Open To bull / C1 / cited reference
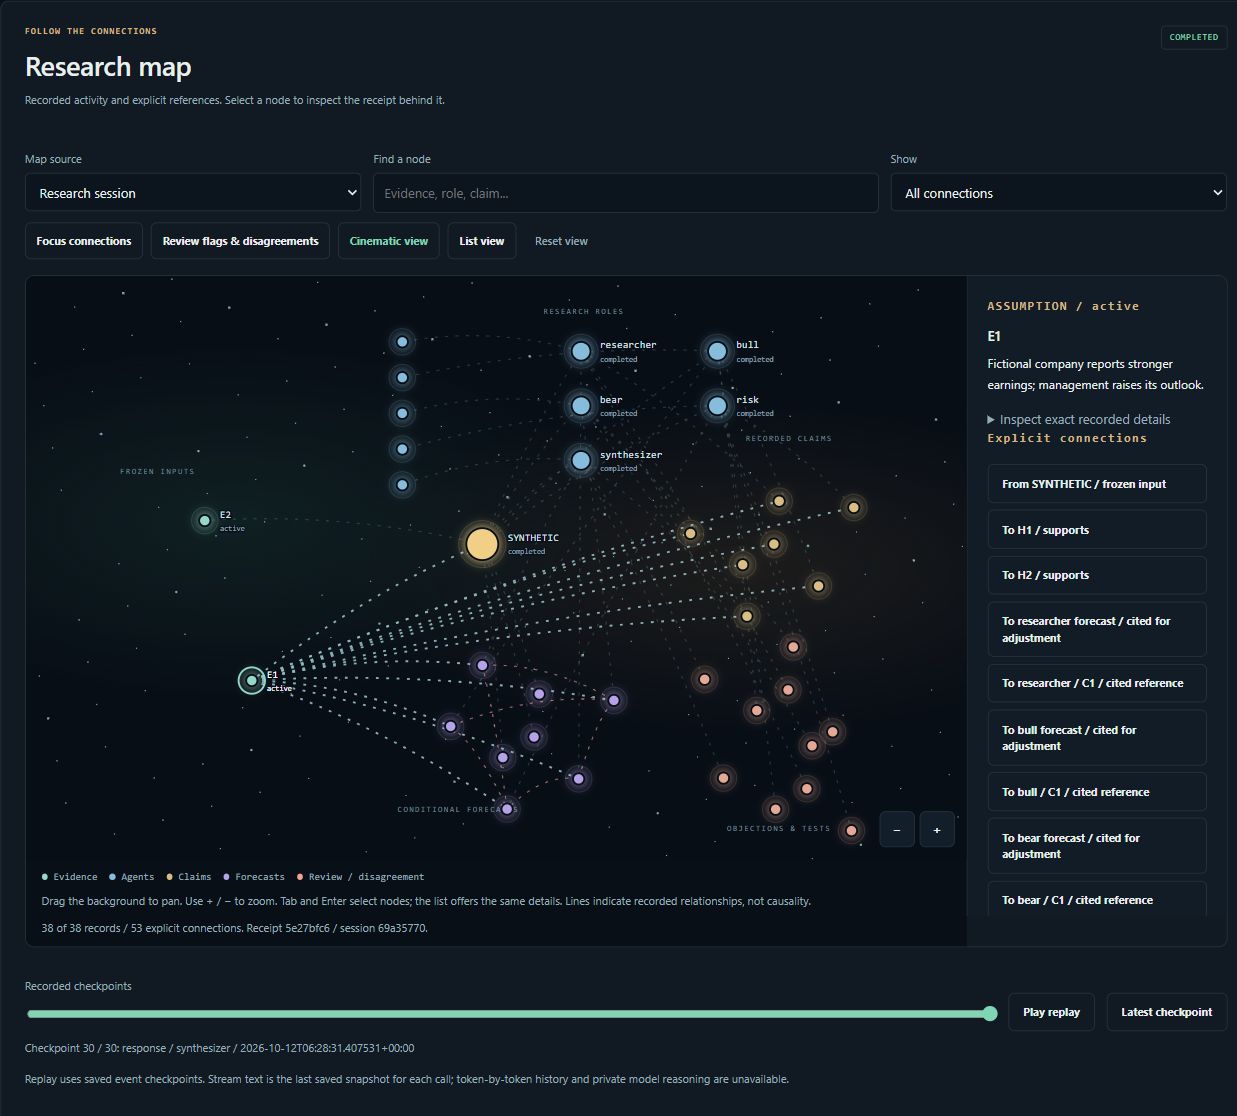The height and width of the screenshot is (1116, 1237). [1097, 792]
